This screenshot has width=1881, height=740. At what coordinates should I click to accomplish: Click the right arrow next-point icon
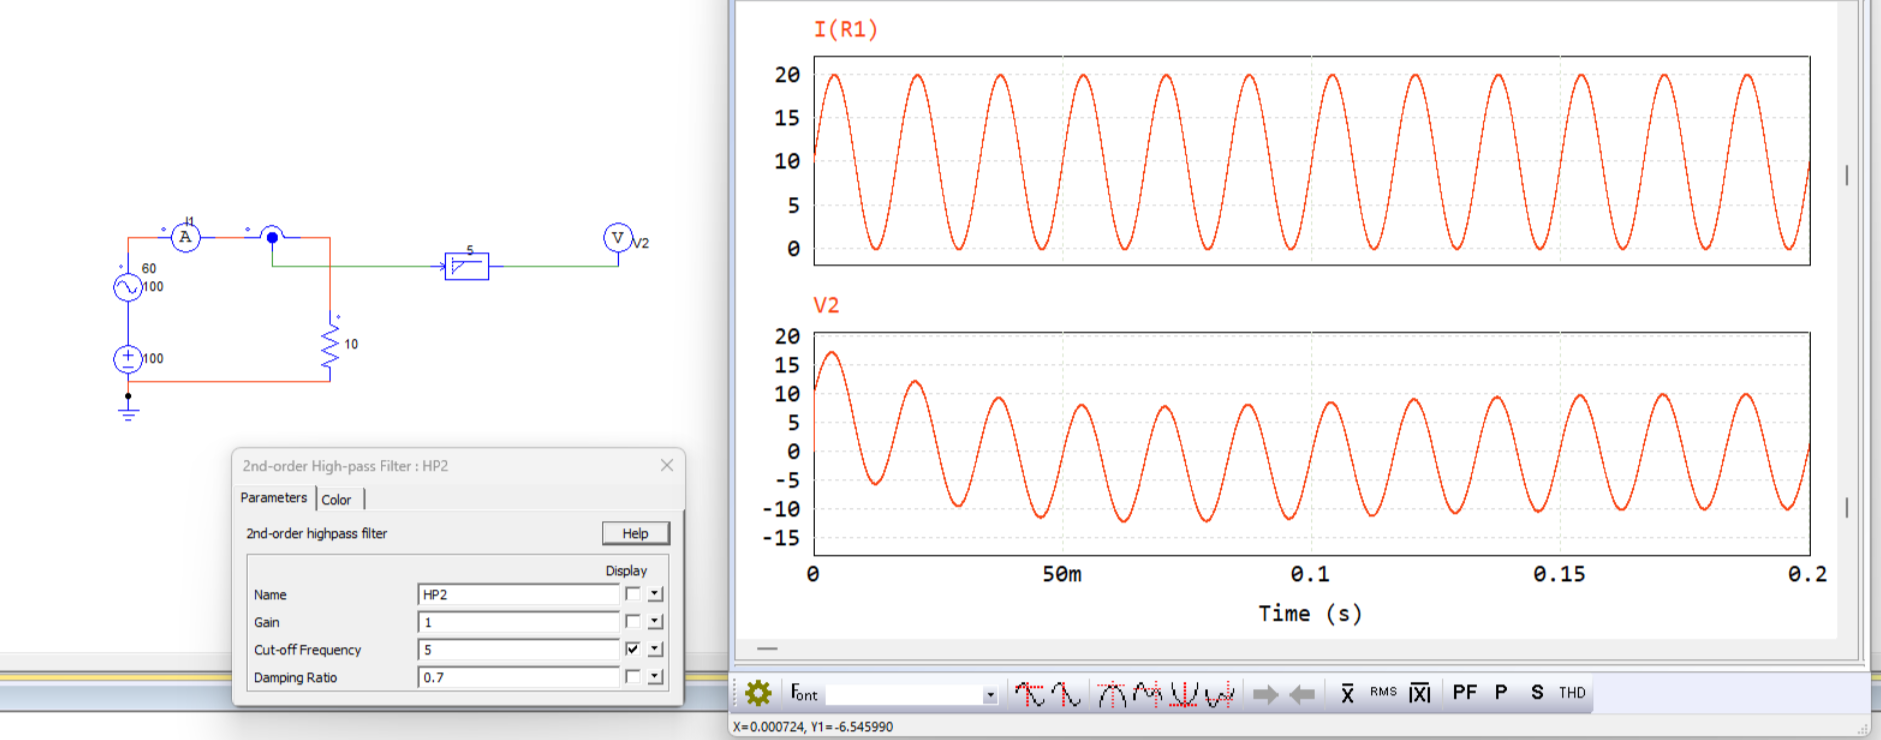pyautogui.click(x=1266, y=694)
